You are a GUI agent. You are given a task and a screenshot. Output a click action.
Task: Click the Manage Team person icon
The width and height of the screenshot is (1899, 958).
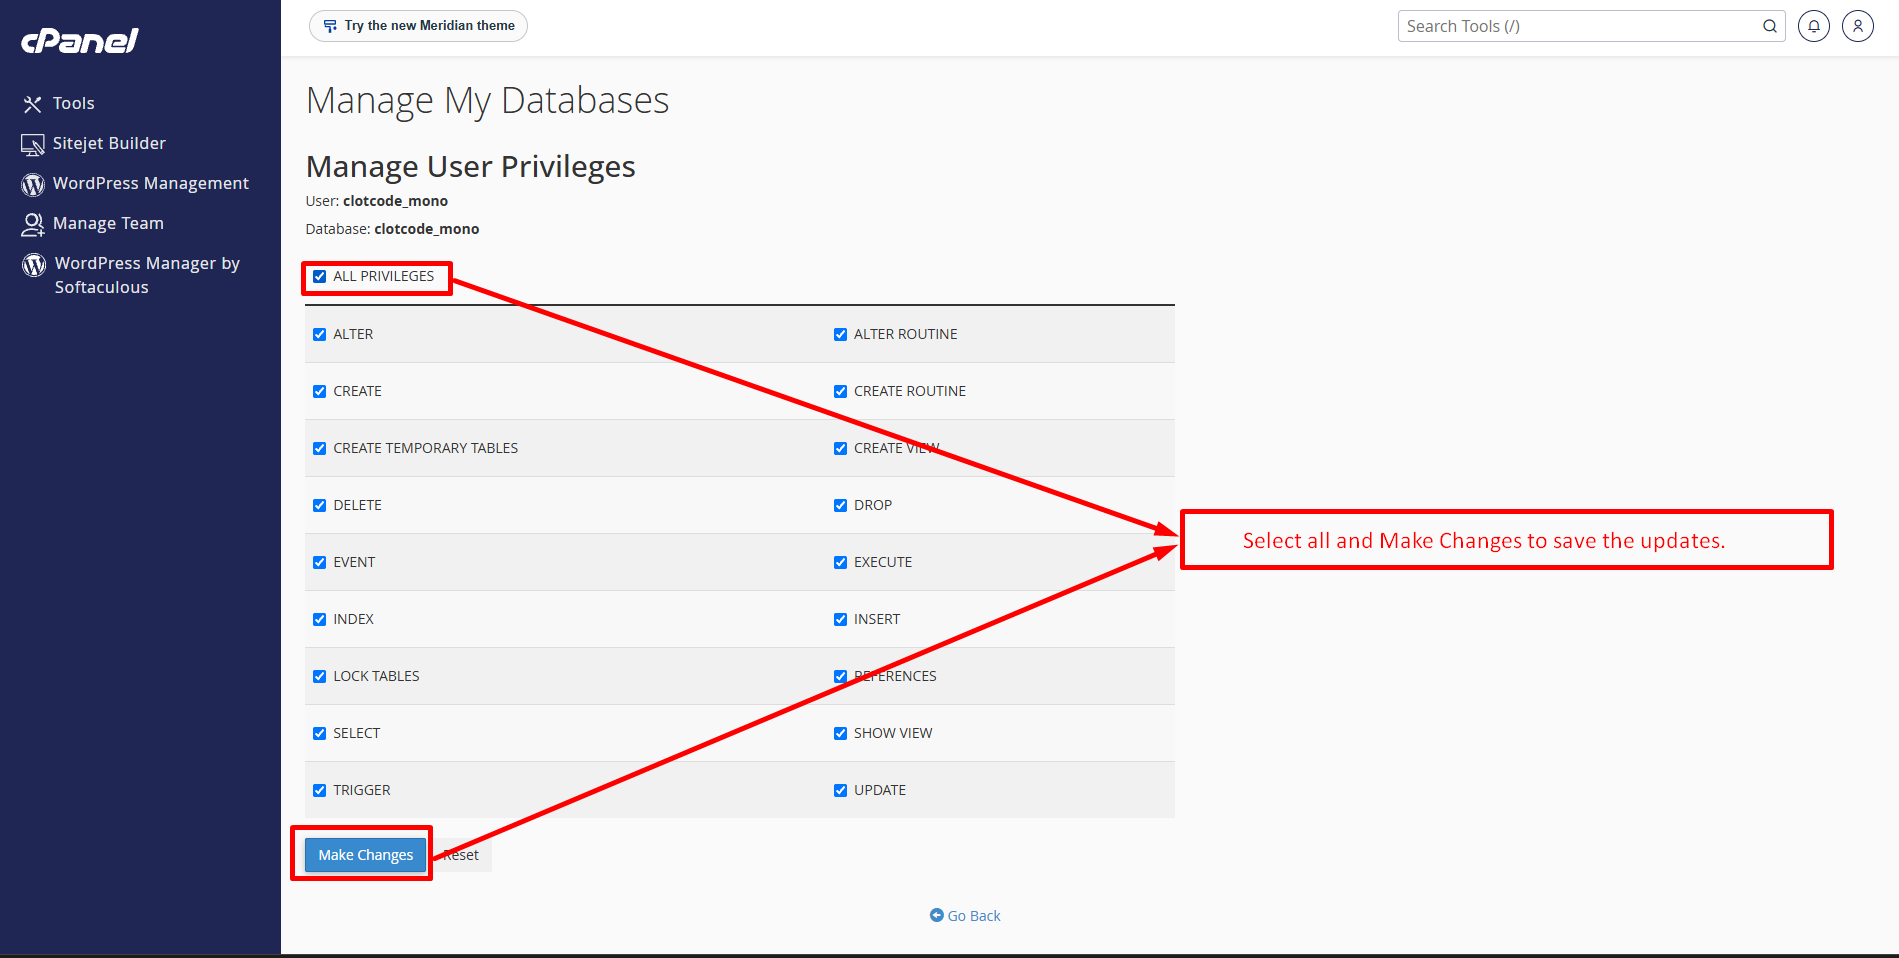coord(33,225)
